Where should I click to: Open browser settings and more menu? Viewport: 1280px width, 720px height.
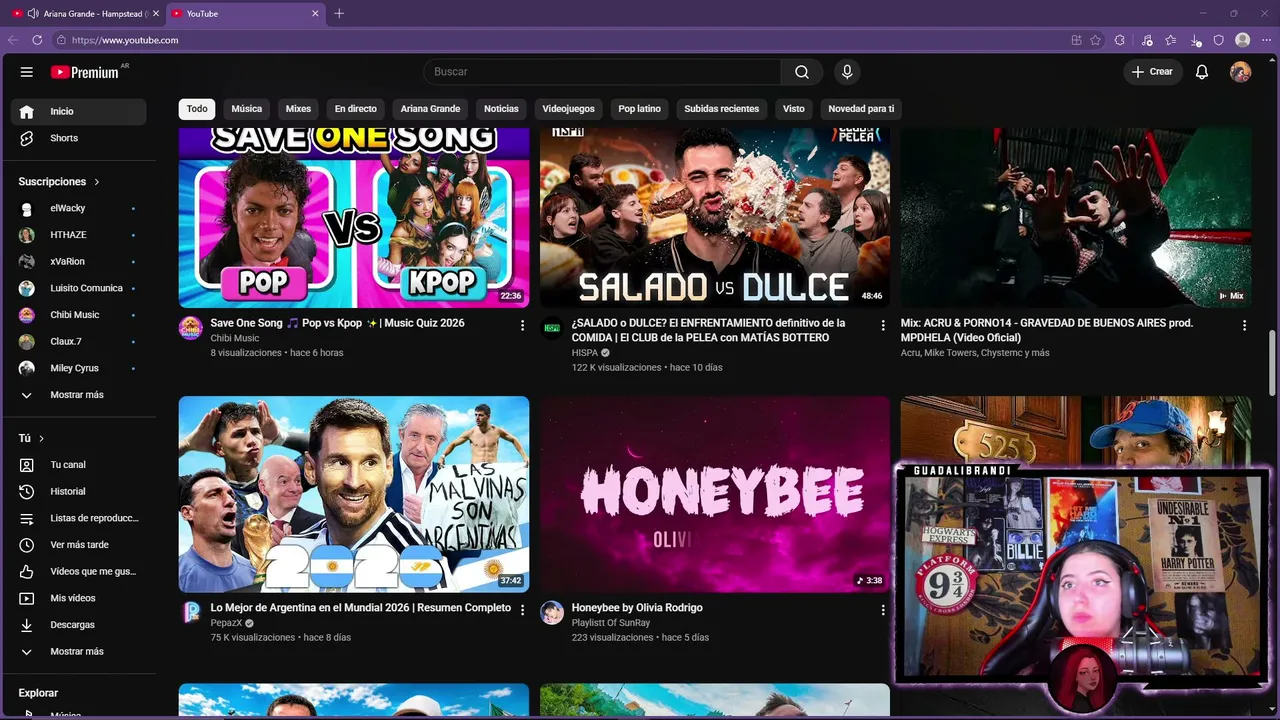click(1267, 40)
